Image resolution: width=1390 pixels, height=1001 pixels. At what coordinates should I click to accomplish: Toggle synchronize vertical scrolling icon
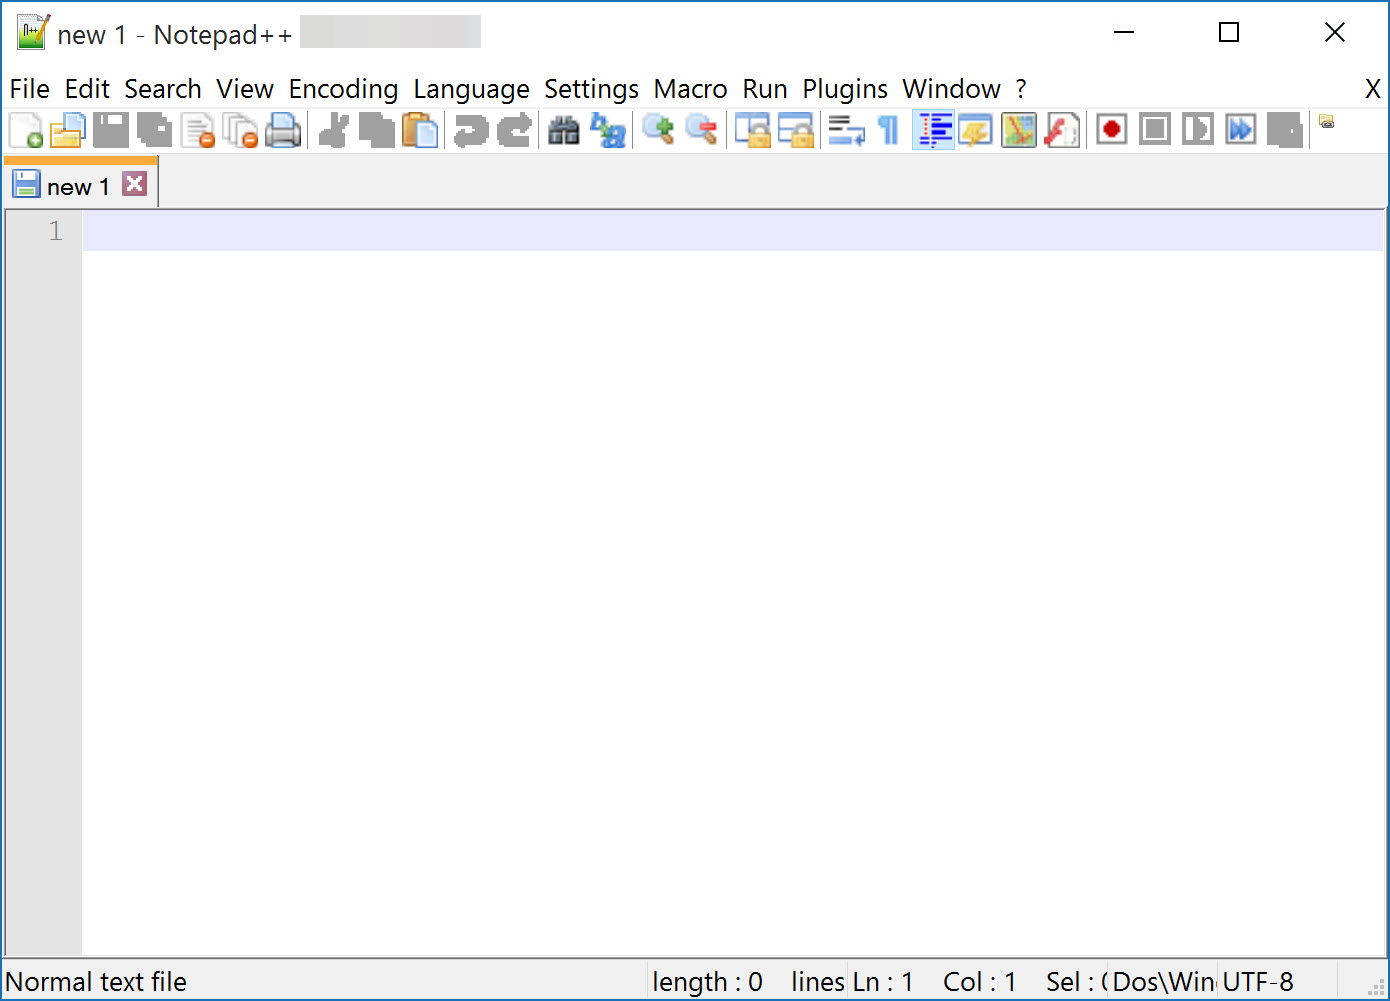tap(752, 130)
